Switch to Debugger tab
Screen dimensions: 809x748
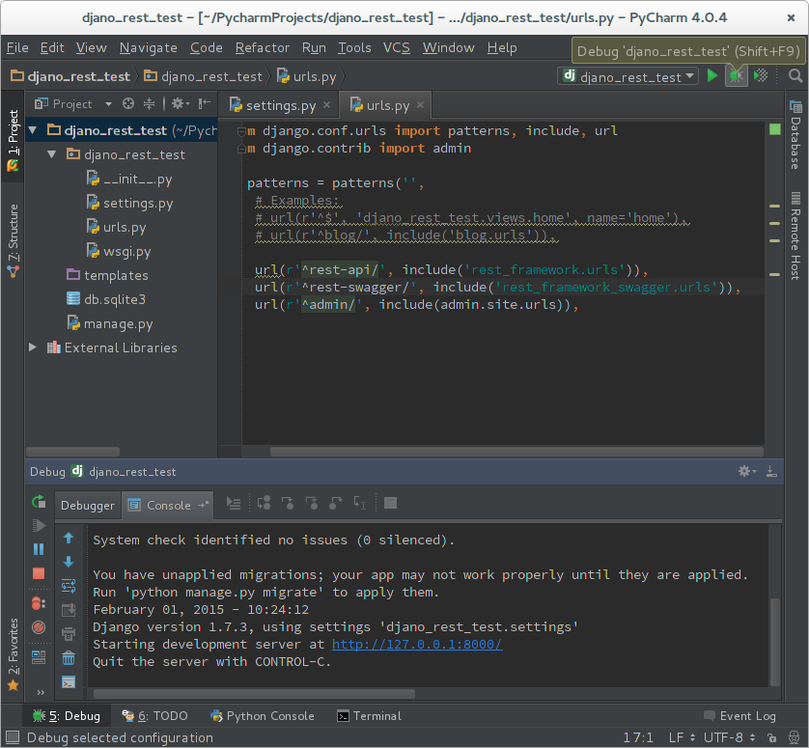pyautogui.click(x=88, y=505)
